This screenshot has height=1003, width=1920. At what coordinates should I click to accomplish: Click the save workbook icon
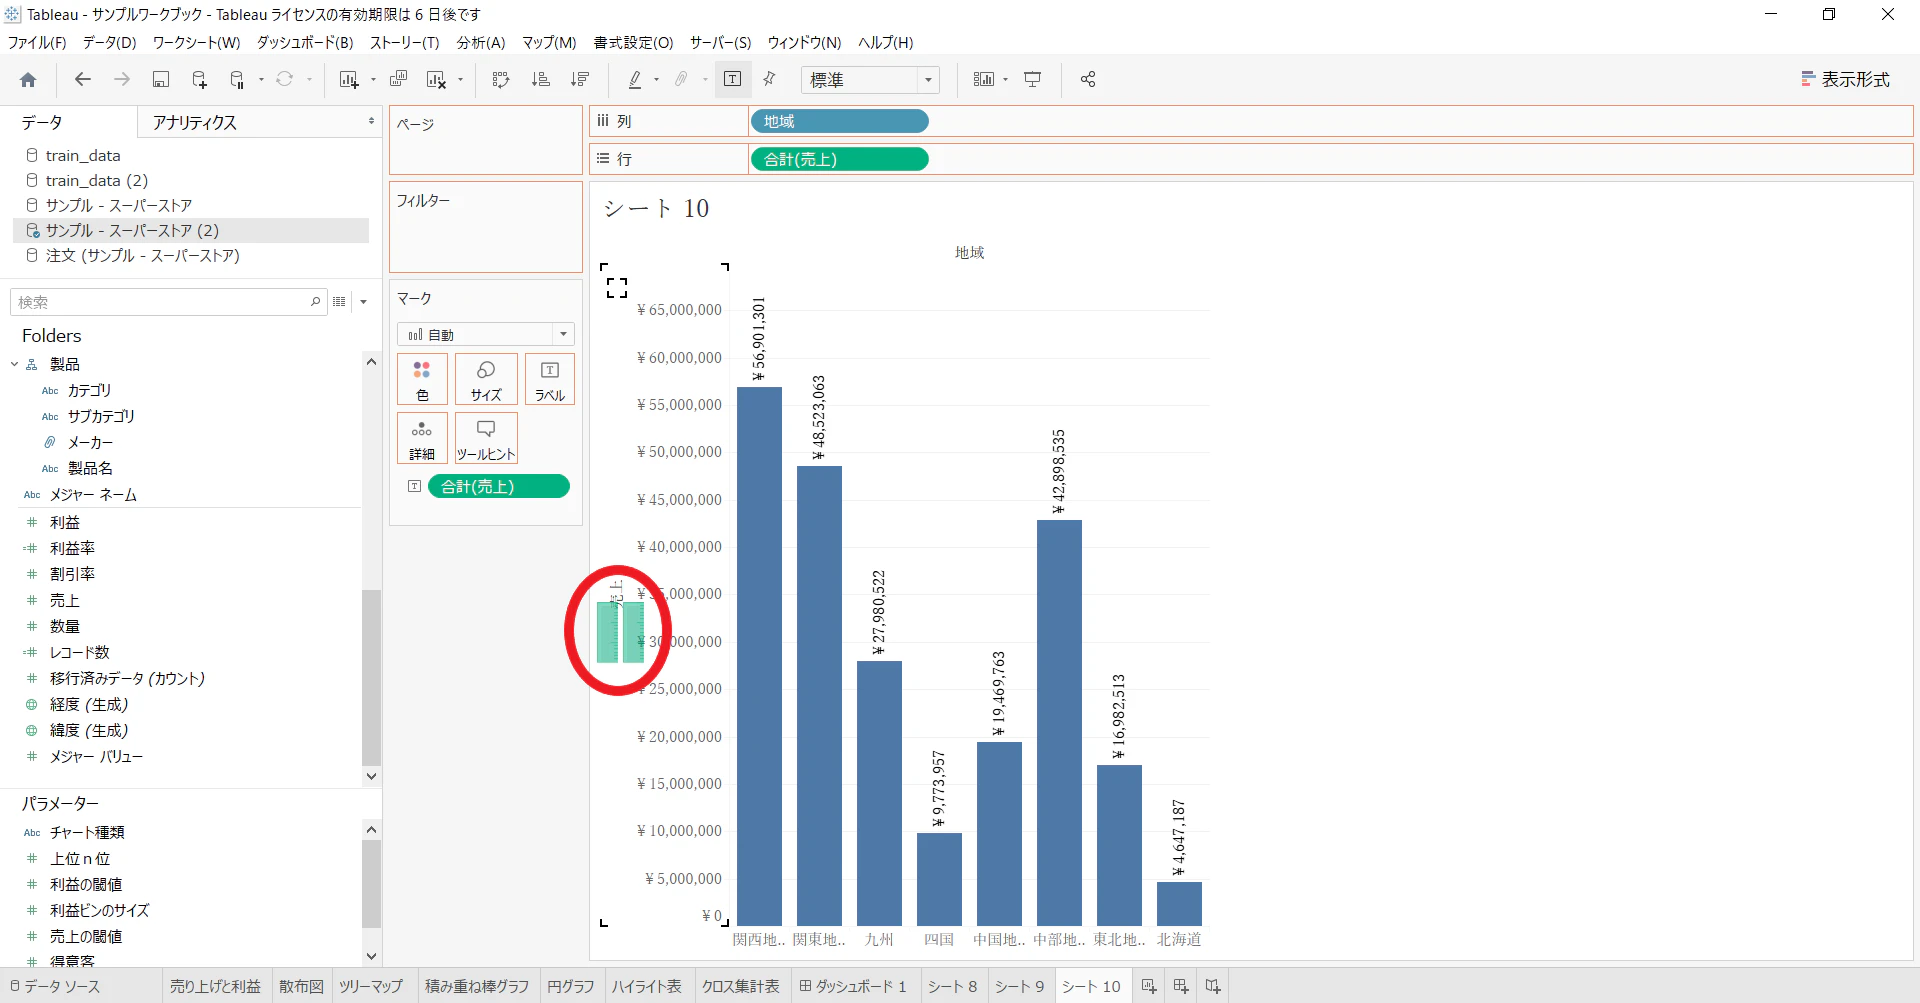click(160, 79)
